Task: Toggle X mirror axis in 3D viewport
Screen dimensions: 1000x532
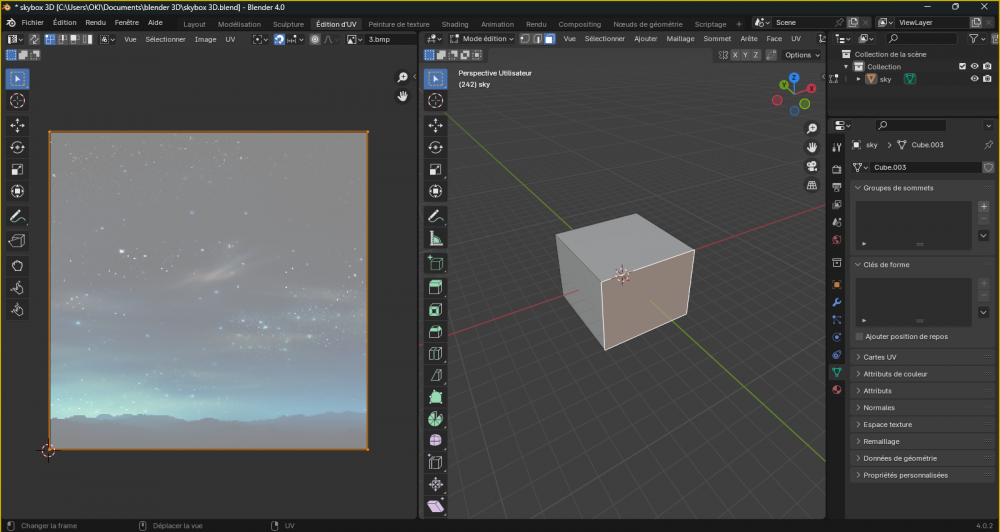Action: pyautogui.click(x=735, y=55)
